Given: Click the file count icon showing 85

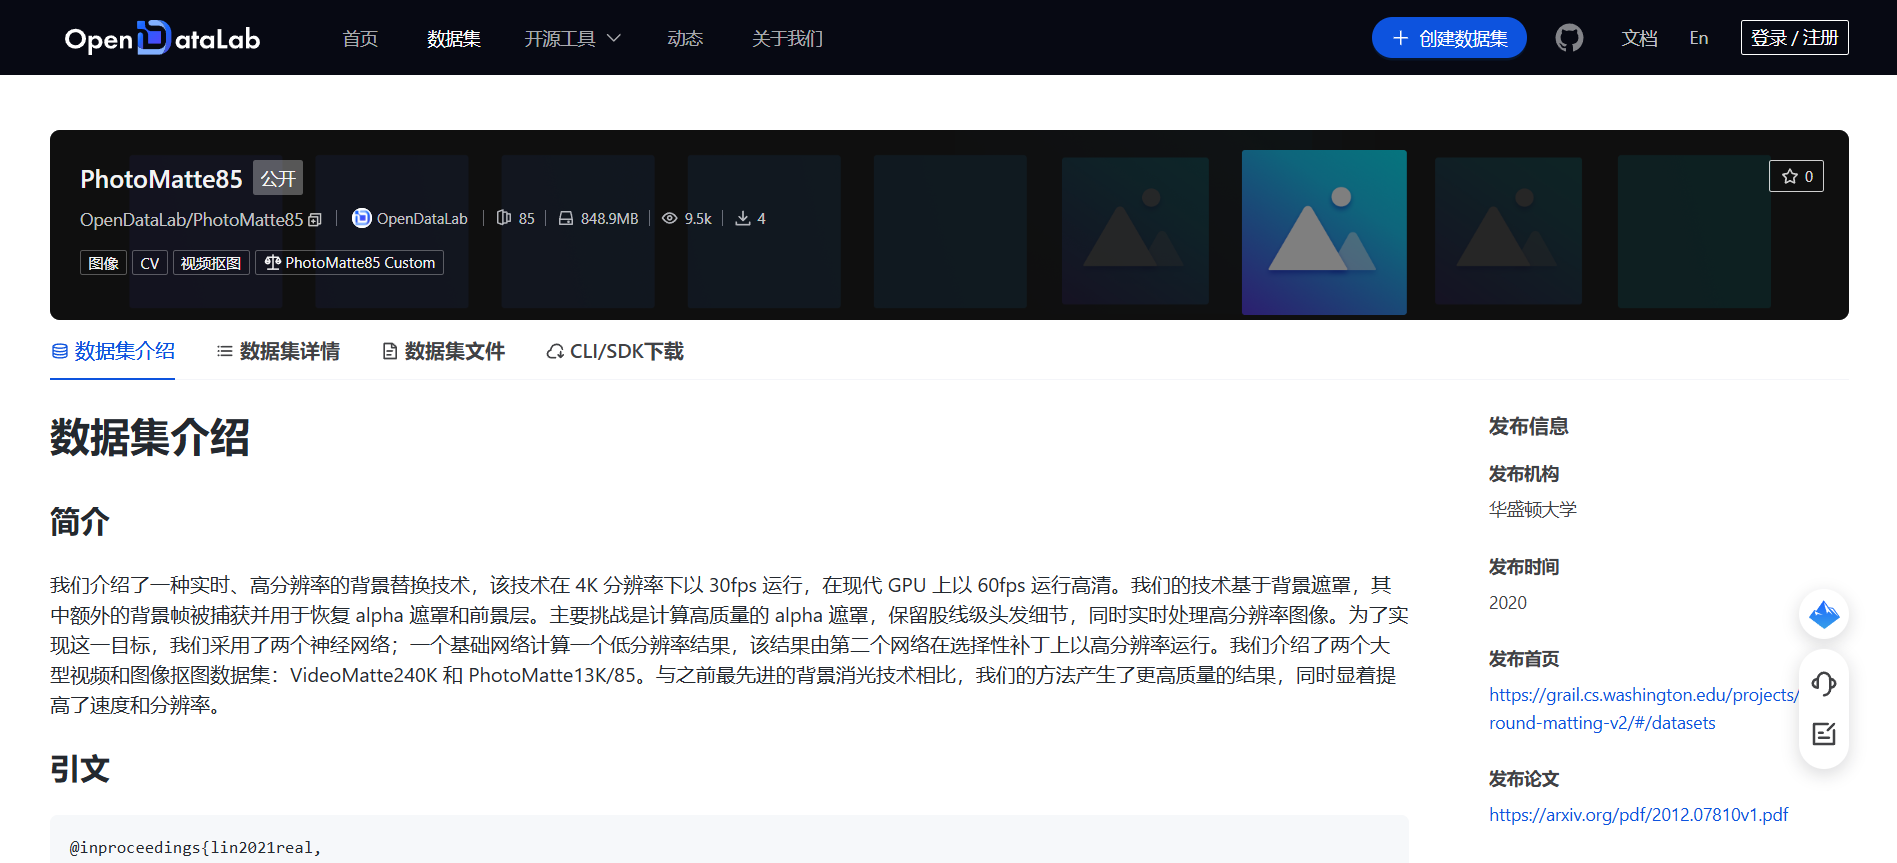Looking at the screenshot, I should tap(504, 218).
